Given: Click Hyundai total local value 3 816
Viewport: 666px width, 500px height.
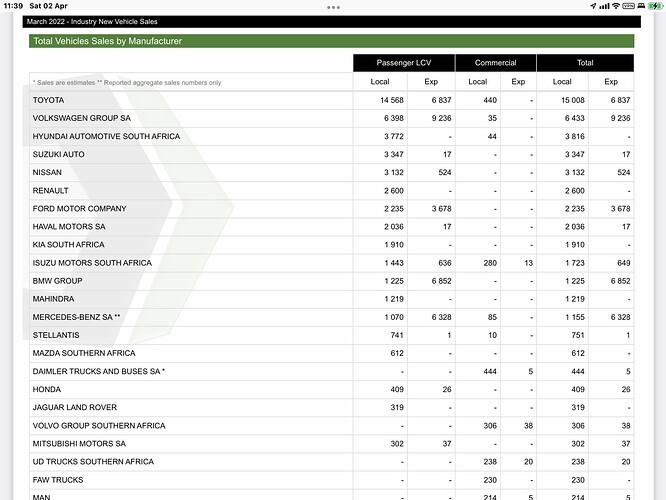Looking at the screenshot, I should 575,136.
